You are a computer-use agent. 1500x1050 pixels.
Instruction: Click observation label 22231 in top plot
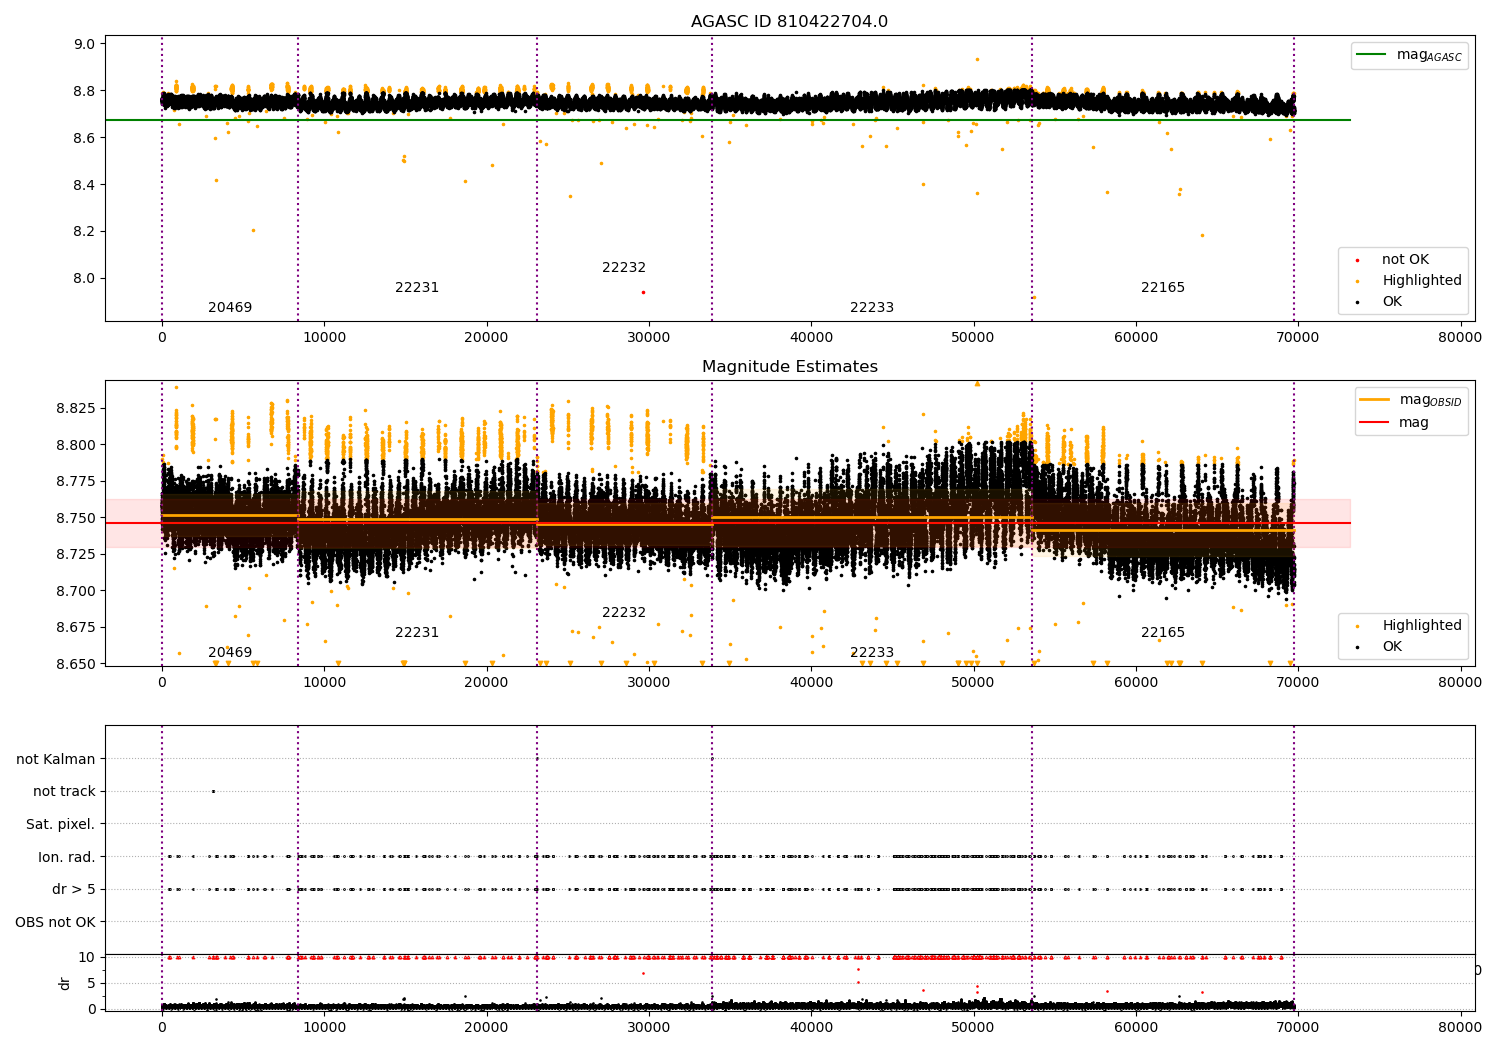click(x=417, y=288)
